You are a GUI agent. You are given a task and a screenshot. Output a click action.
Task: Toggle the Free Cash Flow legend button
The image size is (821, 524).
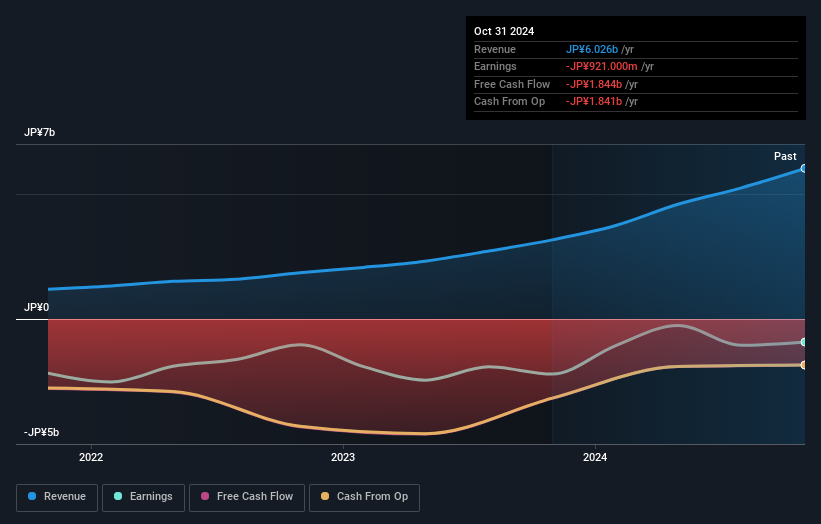pyautogui.click(x=247, y=497)
